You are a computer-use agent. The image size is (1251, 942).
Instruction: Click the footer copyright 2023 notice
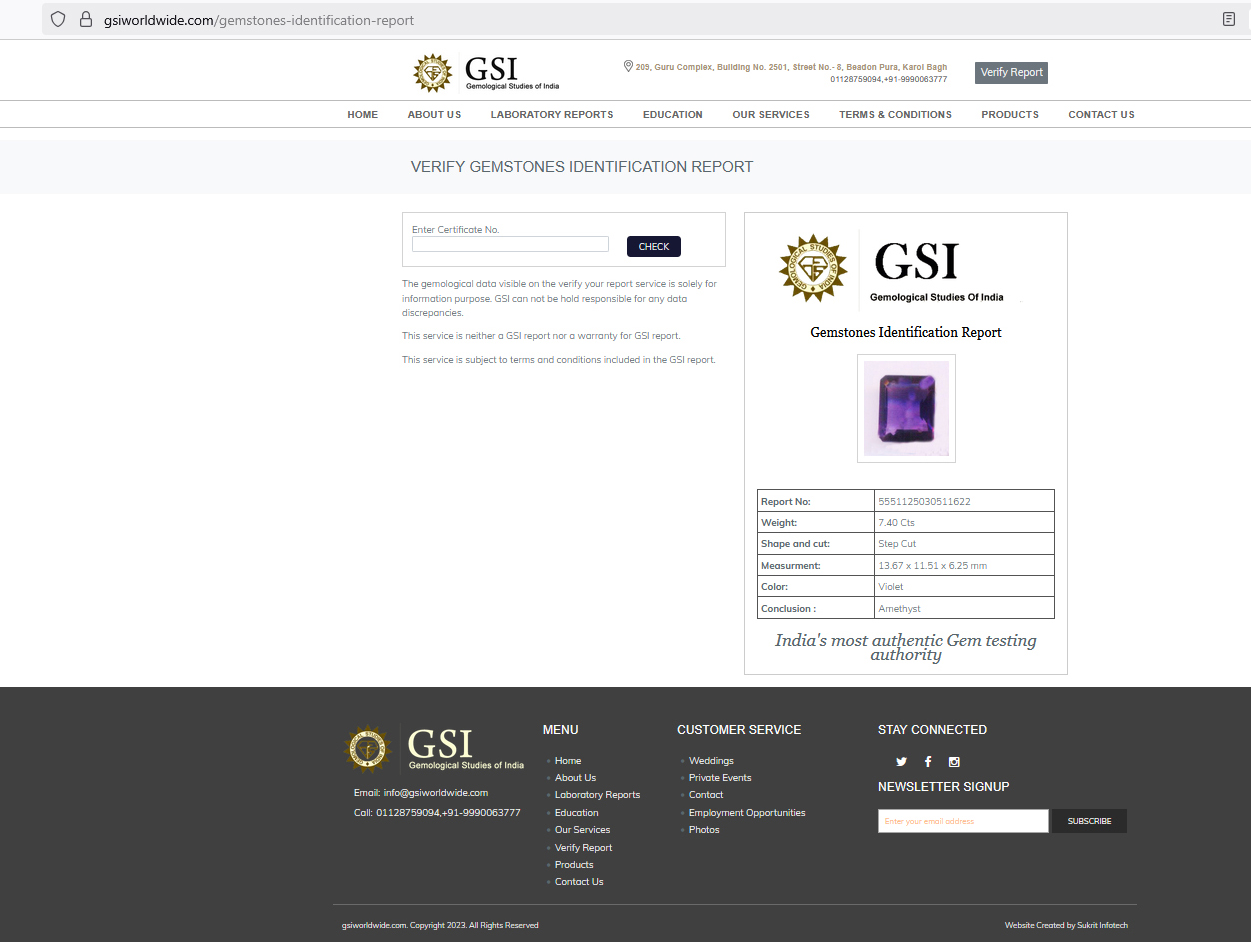click(x=440, y=925)
